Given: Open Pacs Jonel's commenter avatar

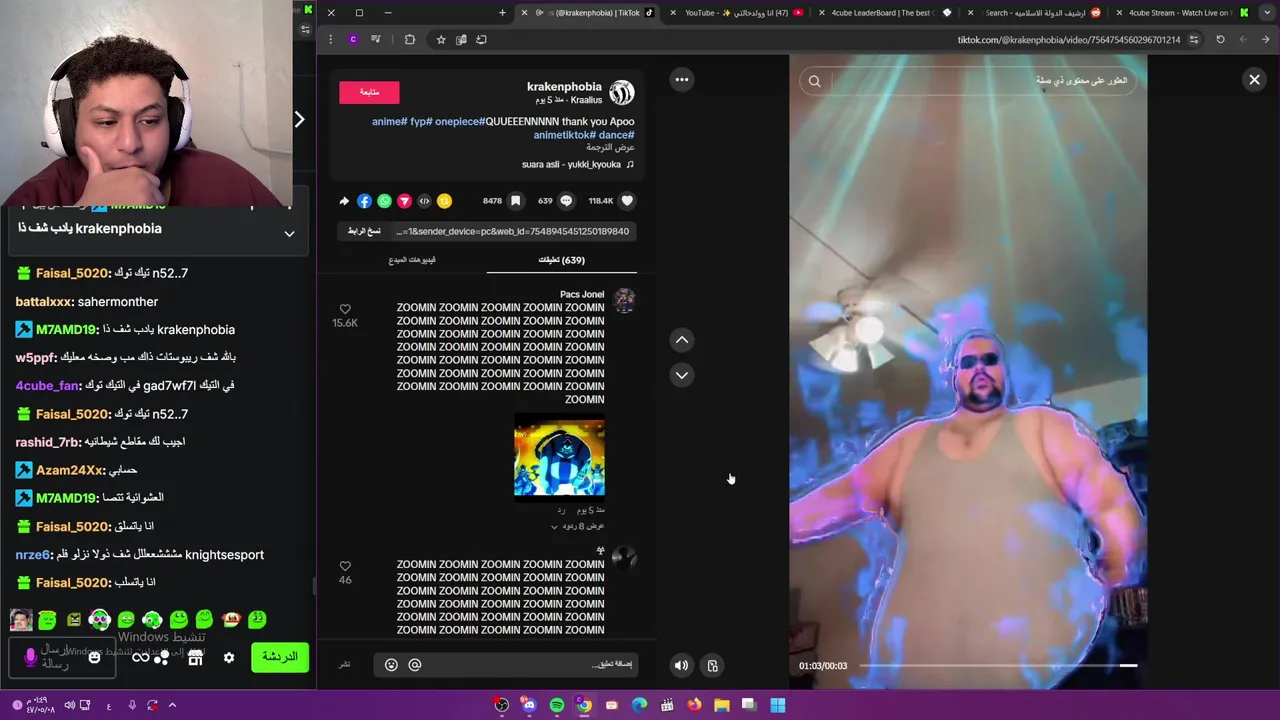Looking at the screenshot, I should 624,300.
